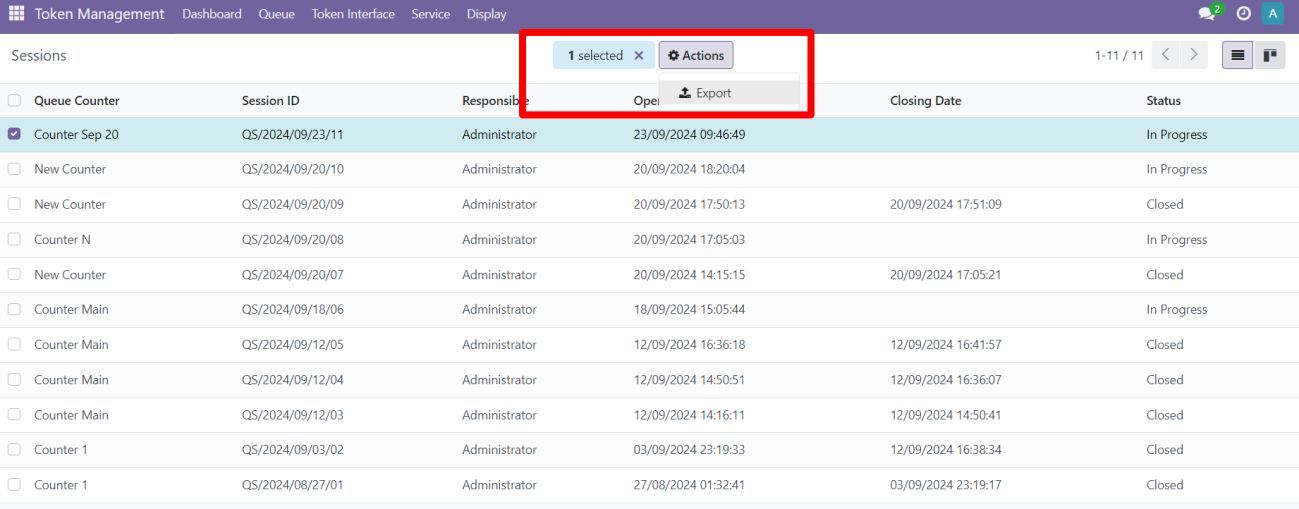Switch to kanban view
The width and height of the screenshot is (1299, 509).
point(1270,55)
